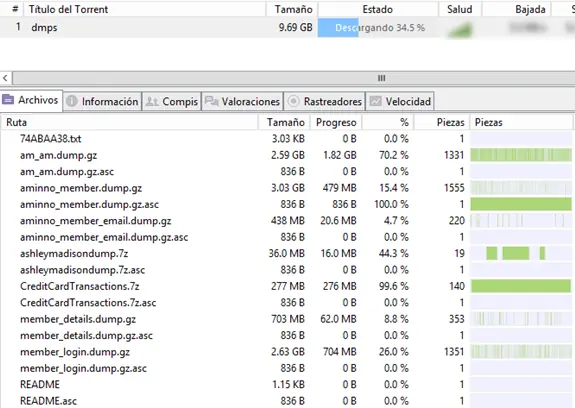Sort files by the % column header
This screenshot has height=408, width=575.
[388, 122]
